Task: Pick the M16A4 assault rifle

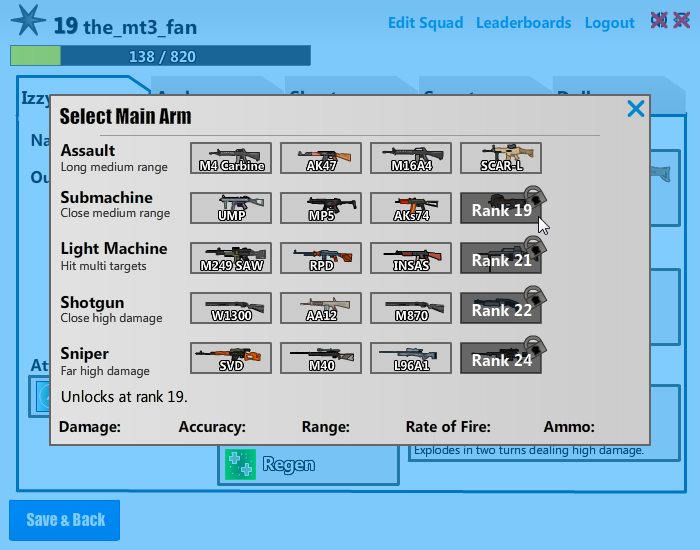Action: [x=411, y=158]
